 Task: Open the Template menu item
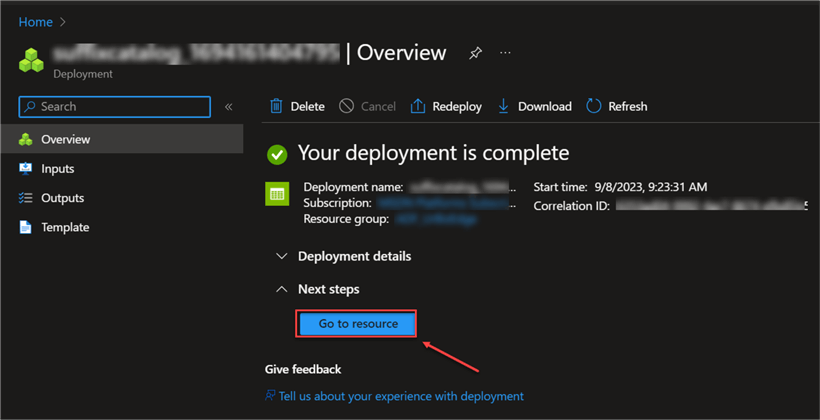[65, 227]
